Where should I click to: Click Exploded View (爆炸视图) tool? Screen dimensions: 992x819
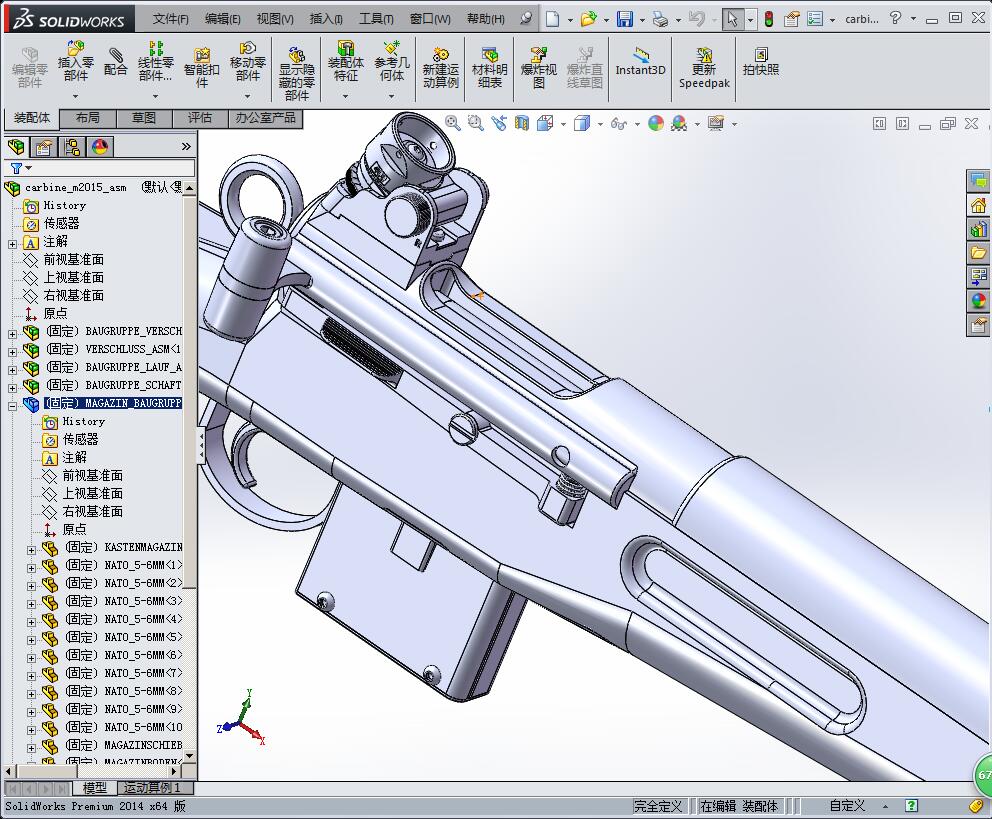tap(538, 68)
